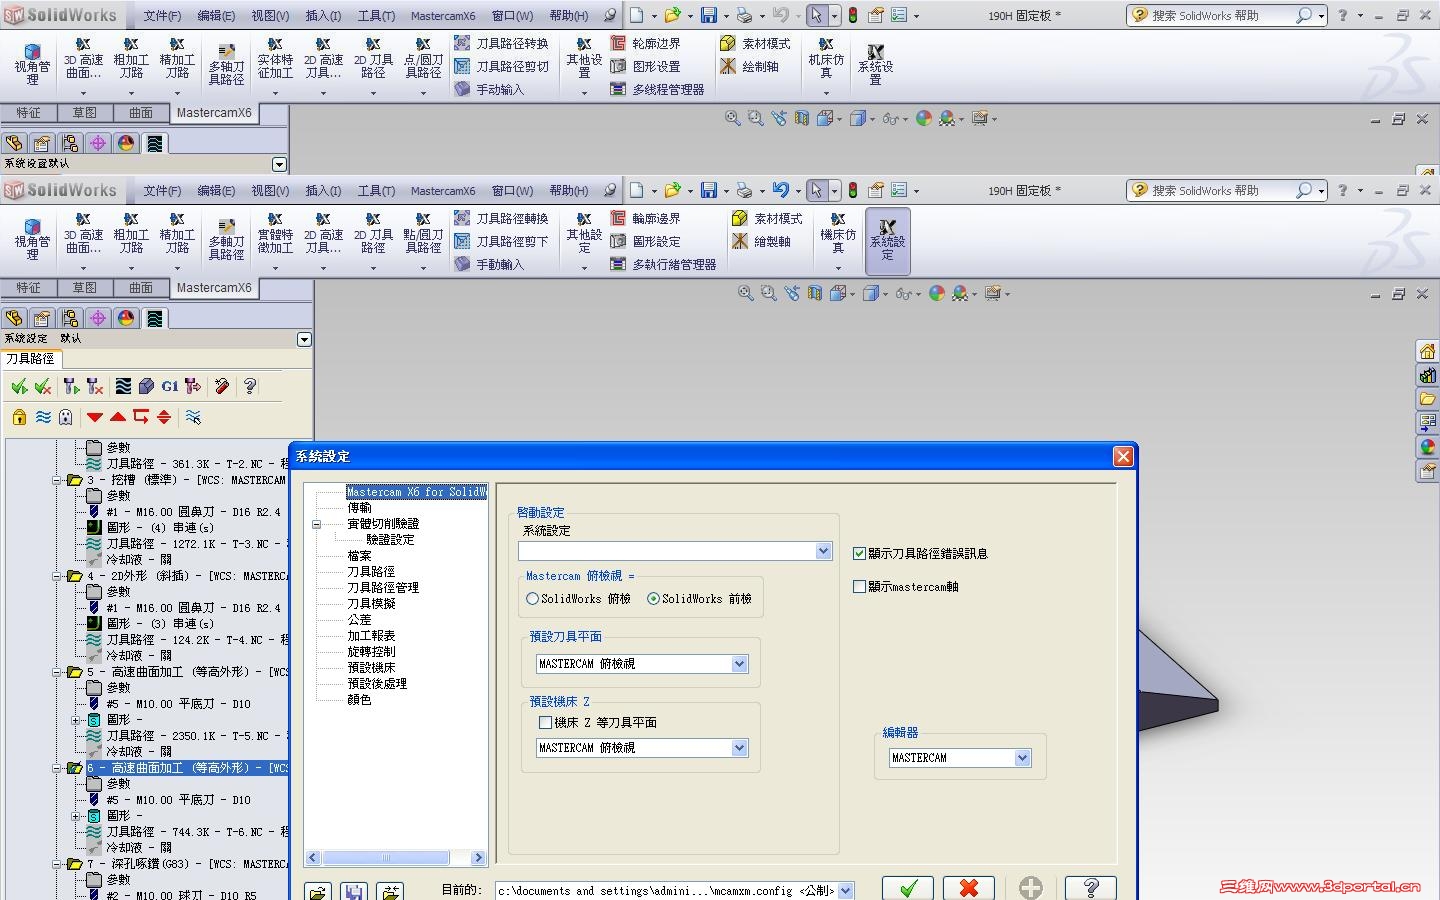Open the 編輯器 MASTERCAM dropdown
1440x900 pixels.
coord(1022,758)
